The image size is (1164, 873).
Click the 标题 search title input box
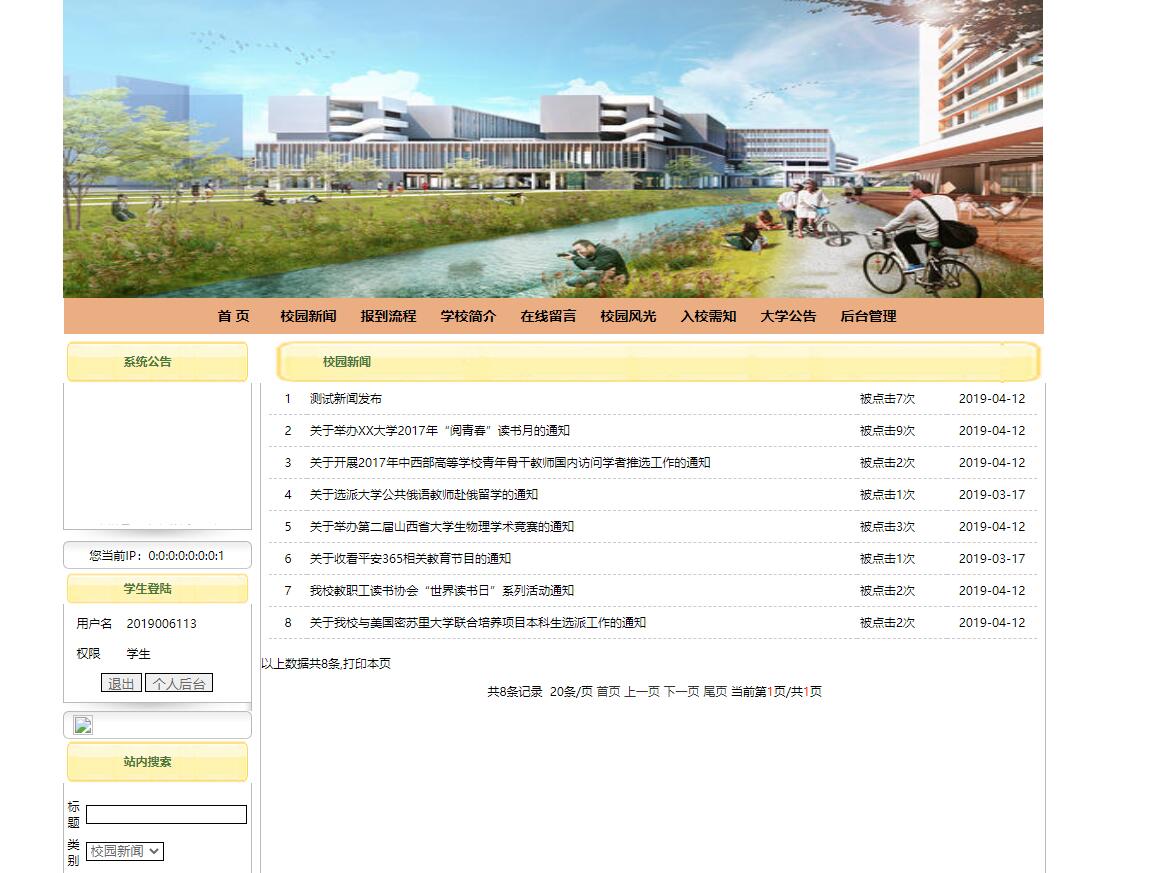pyautogui.click(x=165, y=814)
